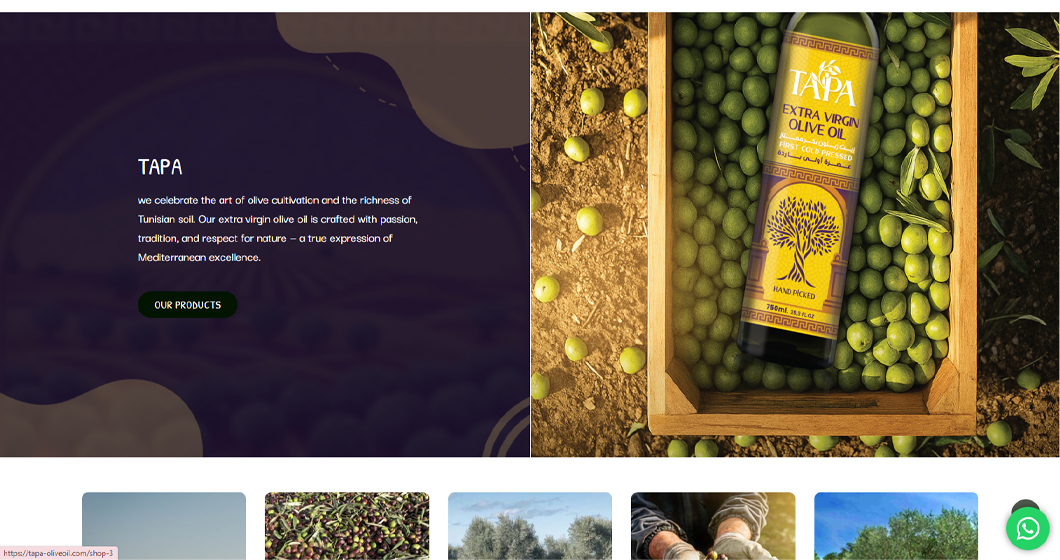
Task: Open the harvested olives gallery thumbnail
Action: click(x=347, y=526)
